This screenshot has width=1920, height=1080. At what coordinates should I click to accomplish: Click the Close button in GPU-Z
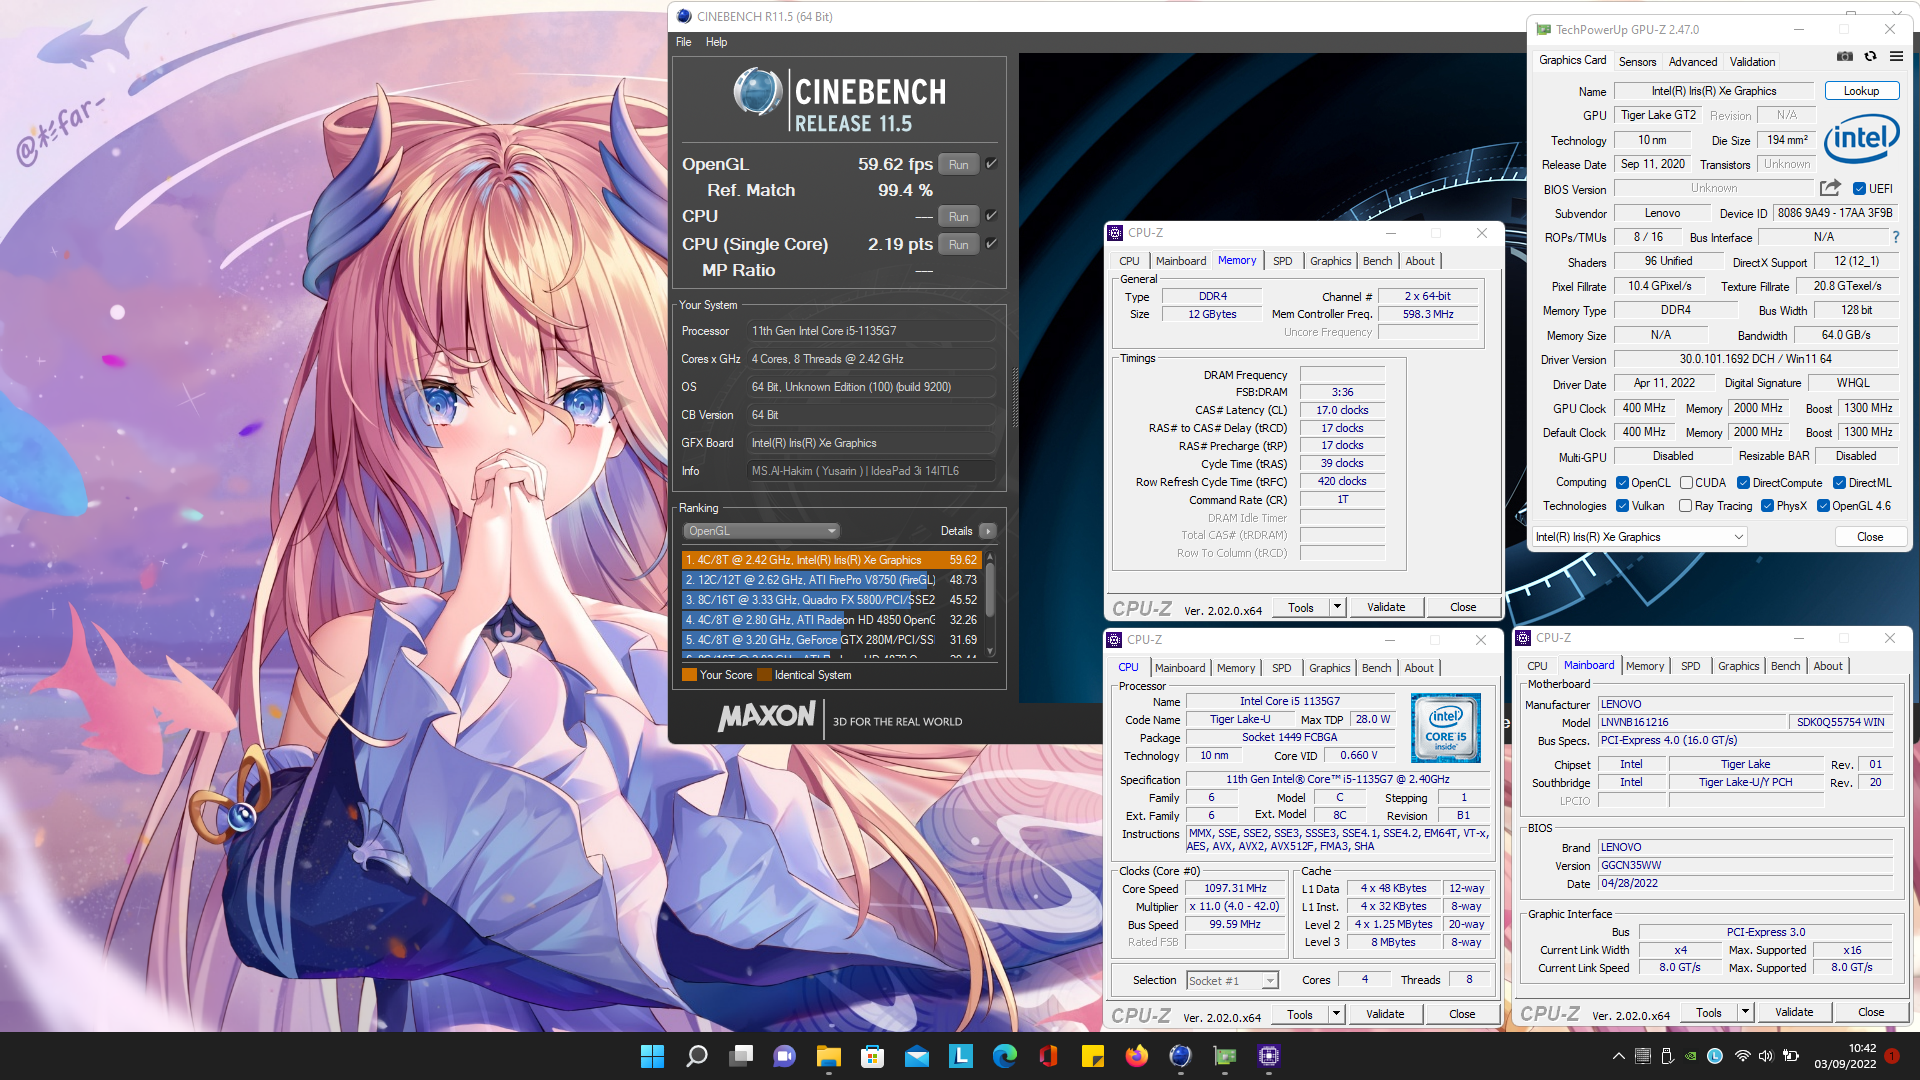pos(1870,537)
